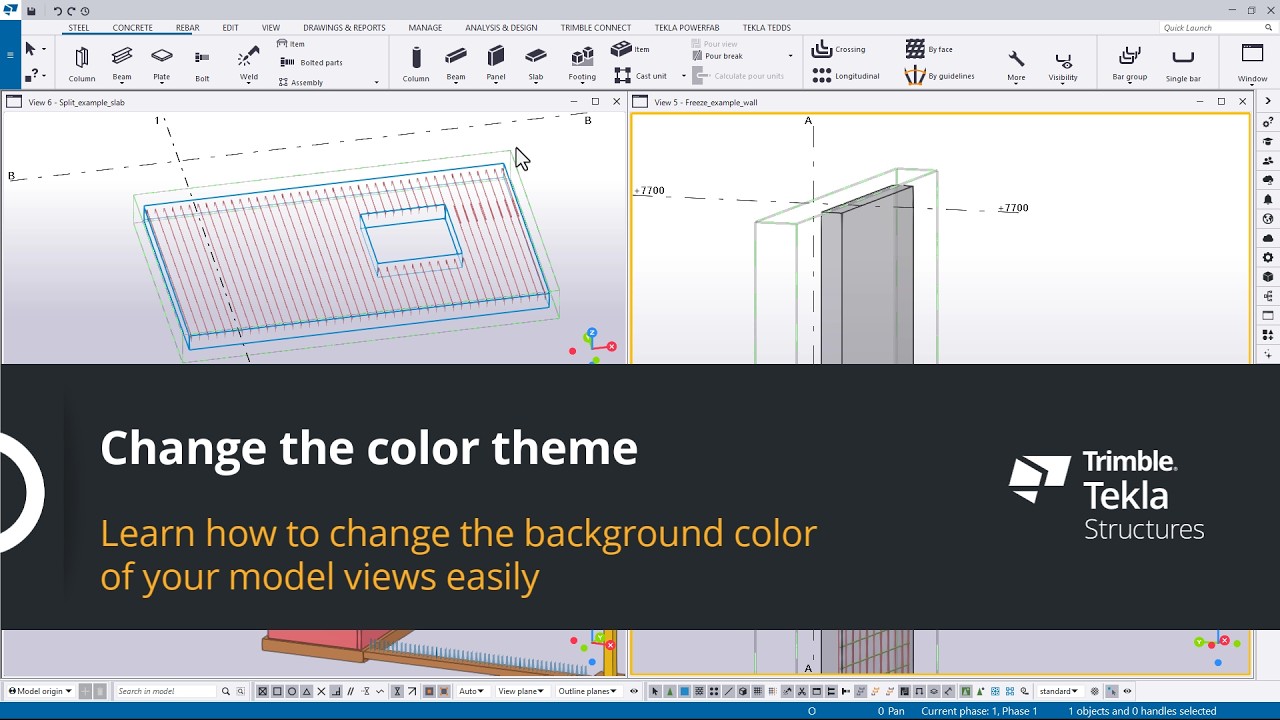1280x720 pixels.
Task: Toggle the eye icon at toolbar end
Action: tap(1127, 691)
